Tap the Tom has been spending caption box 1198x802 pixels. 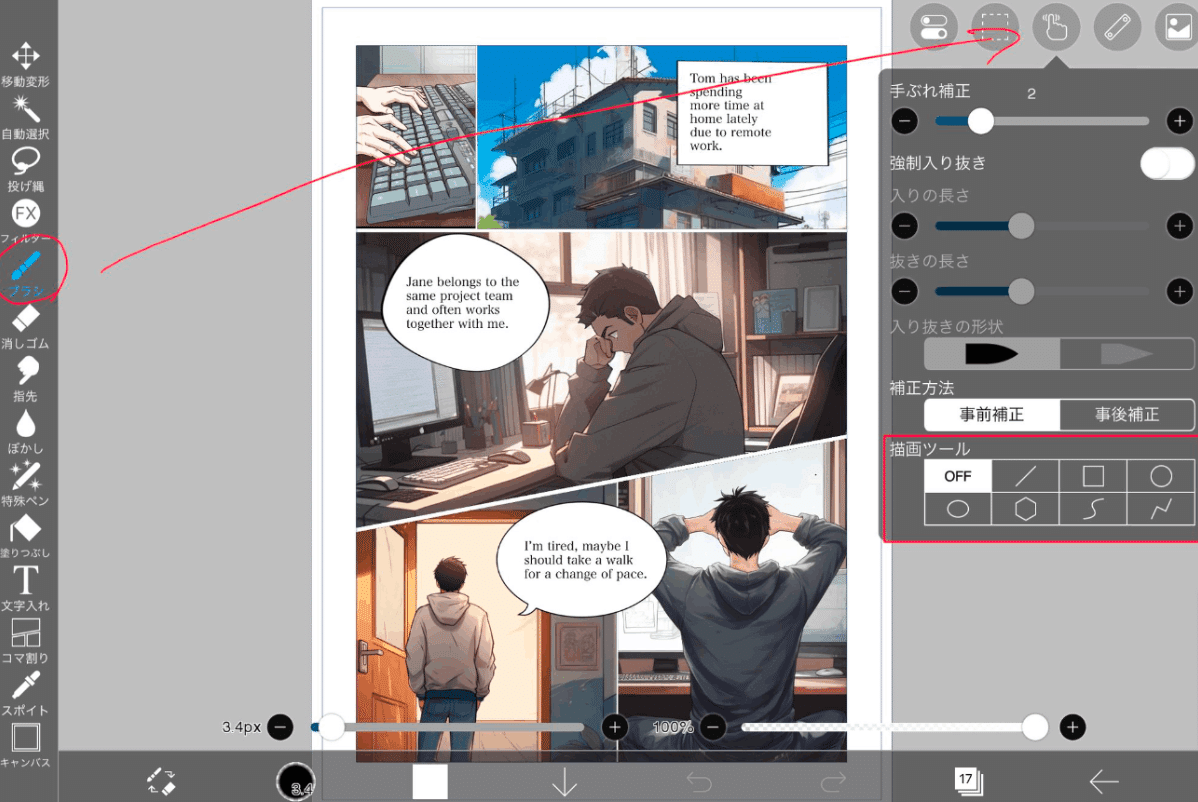(752, 113)
